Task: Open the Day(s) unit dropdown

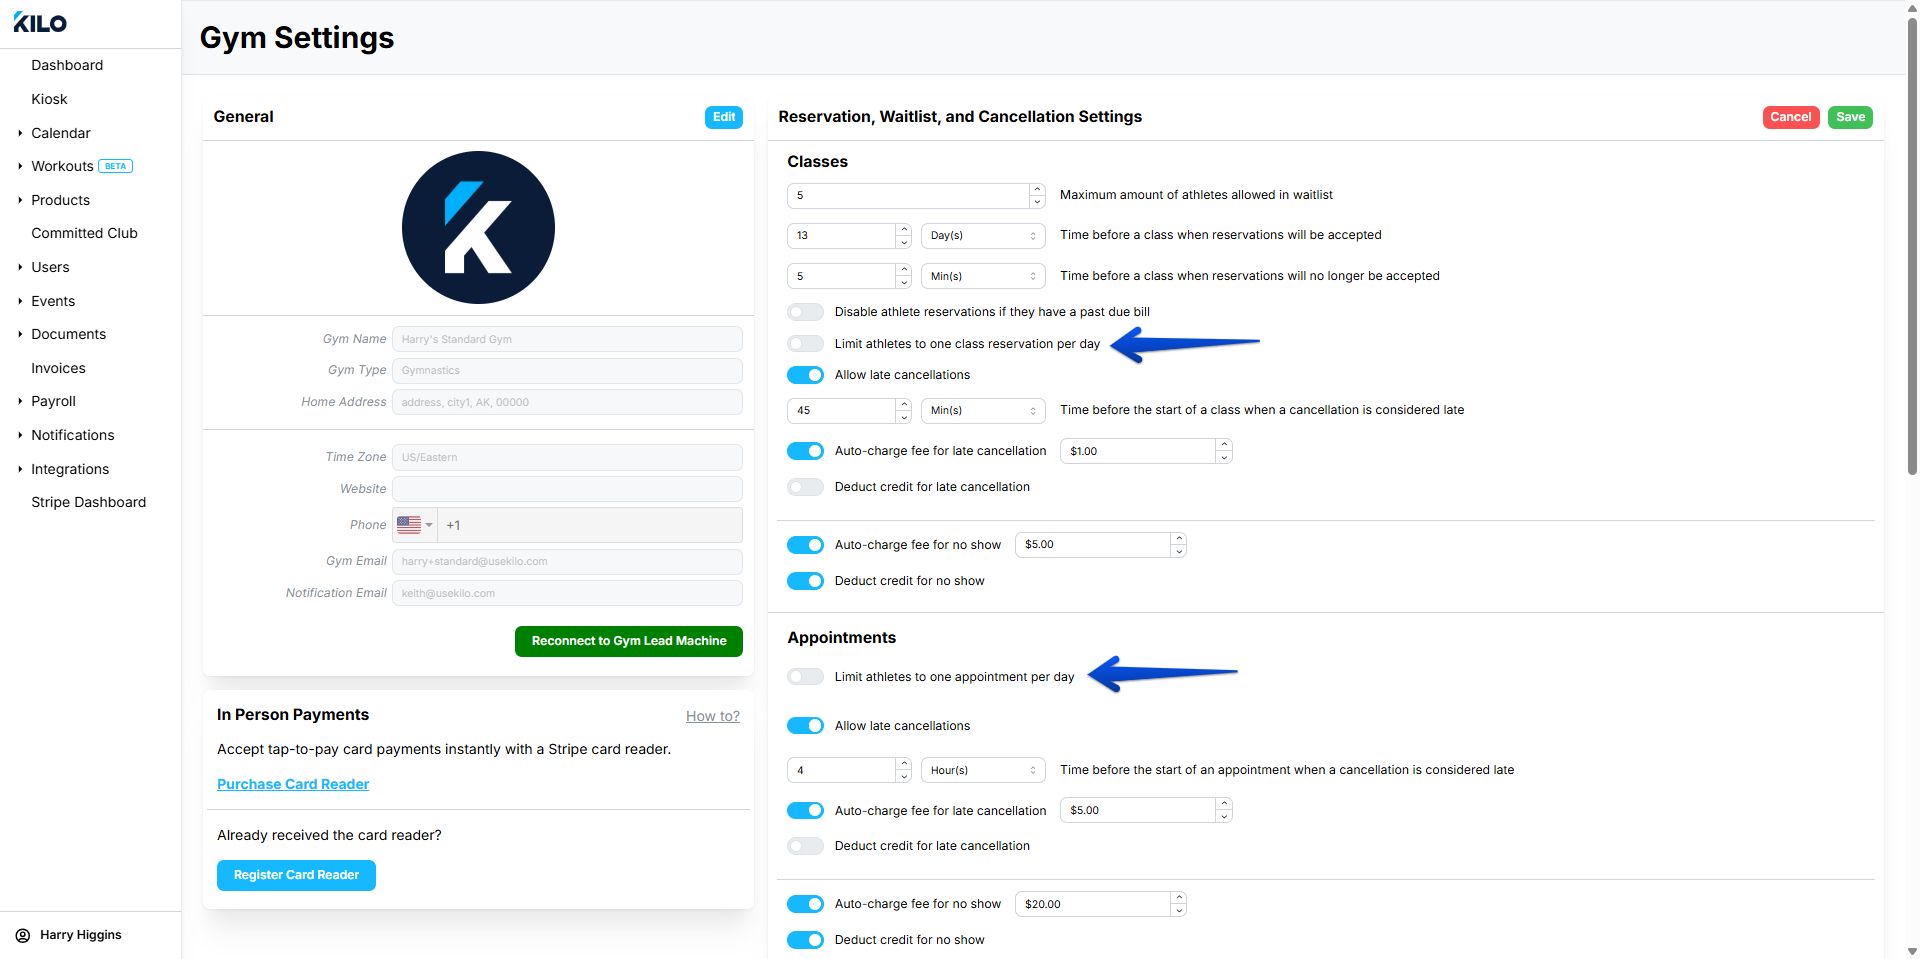Action: coord(983,236)
